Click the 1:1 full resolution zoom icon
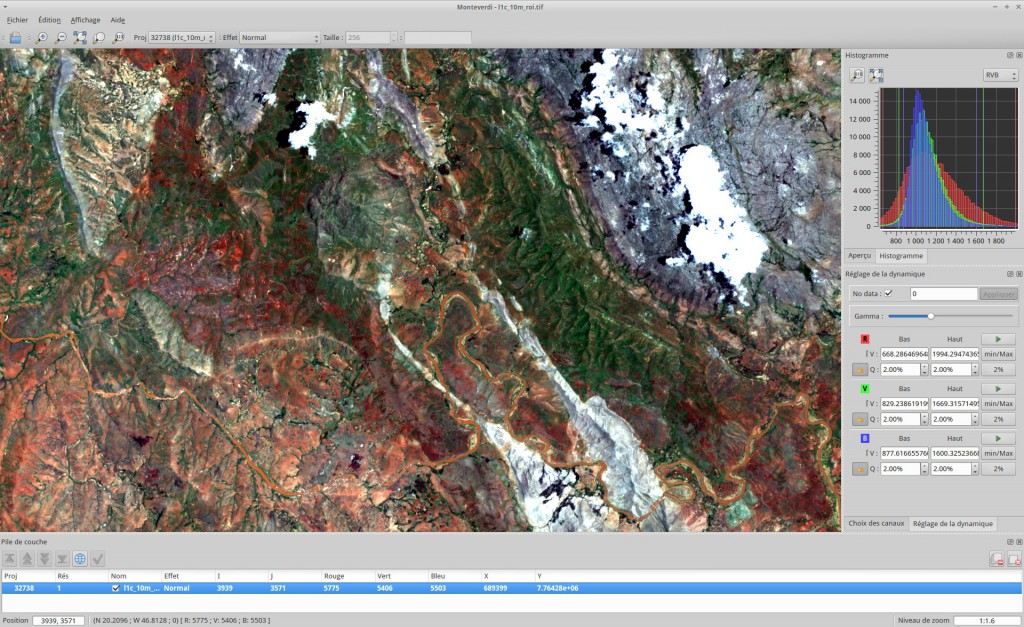The image size is (1024, 627). (119, 38)
